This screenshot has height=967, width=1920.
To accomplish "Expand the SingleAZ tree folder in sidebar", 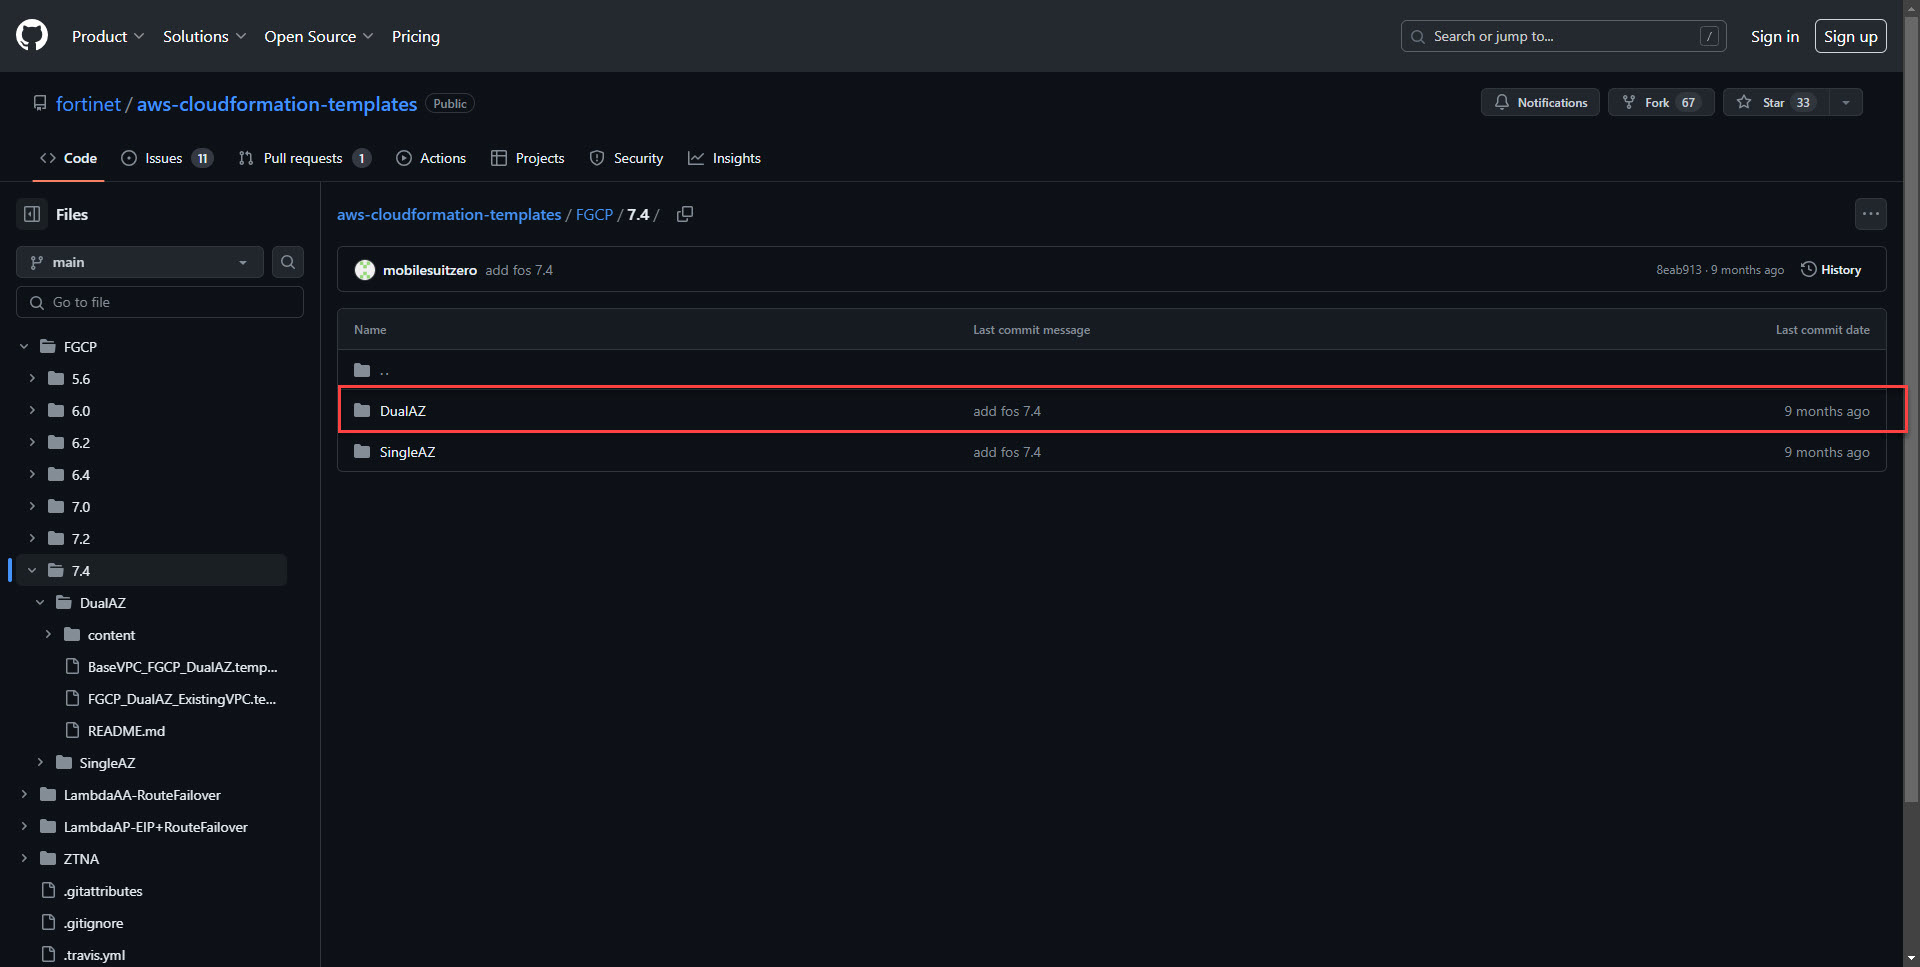I will pos(40,762).
